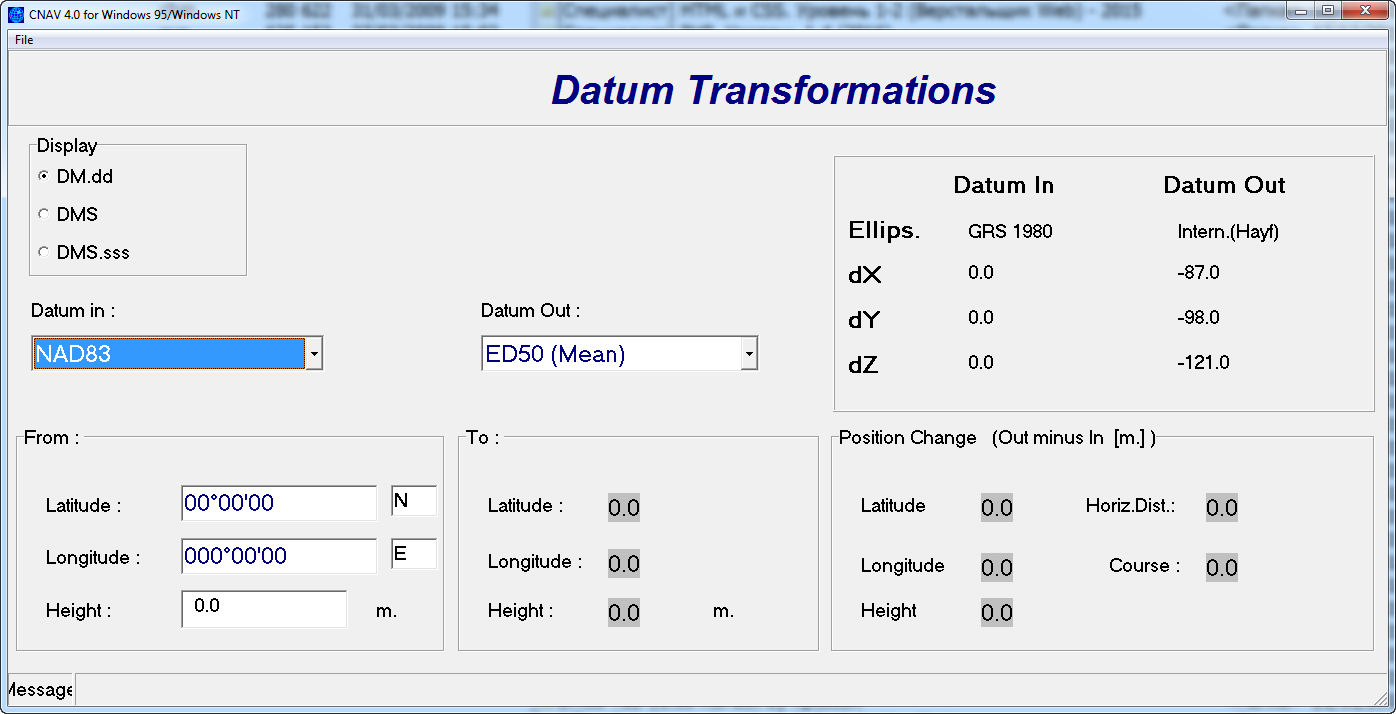
Task: Click the To Latitude output value
Action: coord(623,508)
